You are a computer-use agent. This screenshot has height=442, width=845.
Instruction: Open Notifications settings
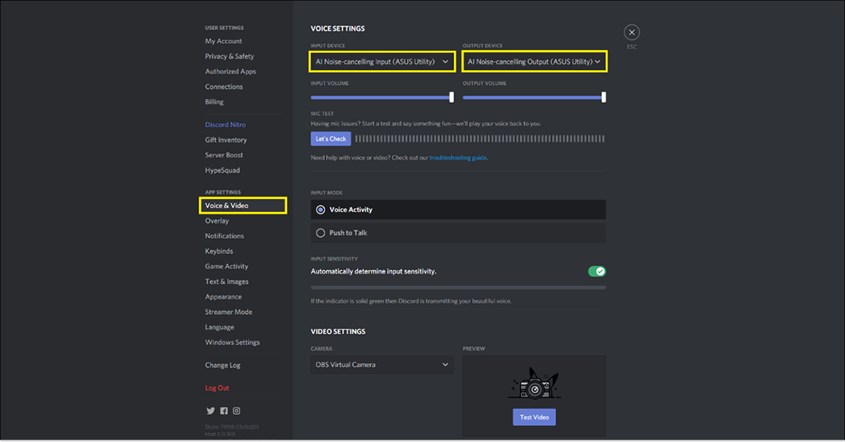click(224, 236)
